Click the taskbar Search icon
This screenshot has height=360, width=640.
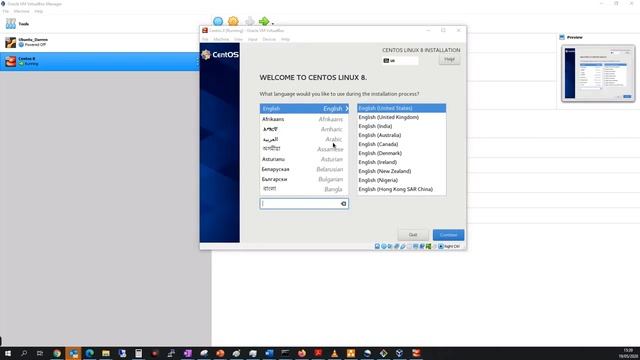pos(24,353)
